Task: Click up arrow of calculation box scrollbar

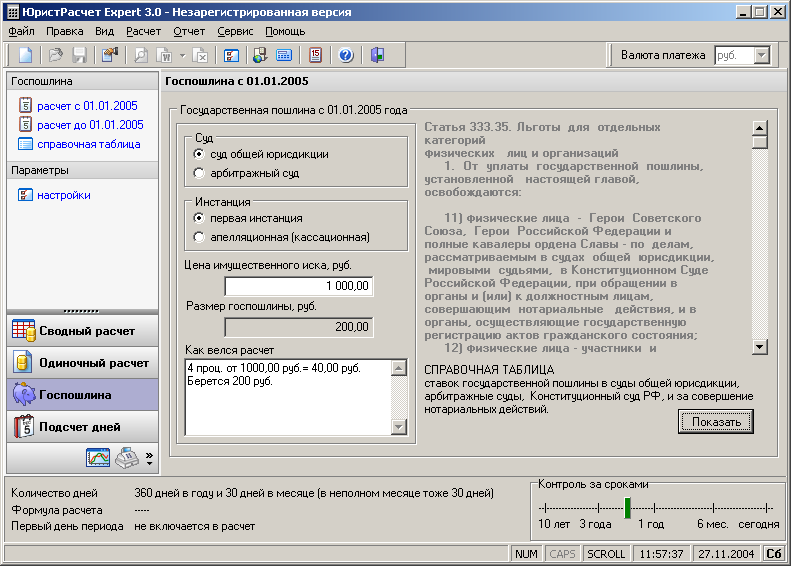Action: [x=399, y=368]
